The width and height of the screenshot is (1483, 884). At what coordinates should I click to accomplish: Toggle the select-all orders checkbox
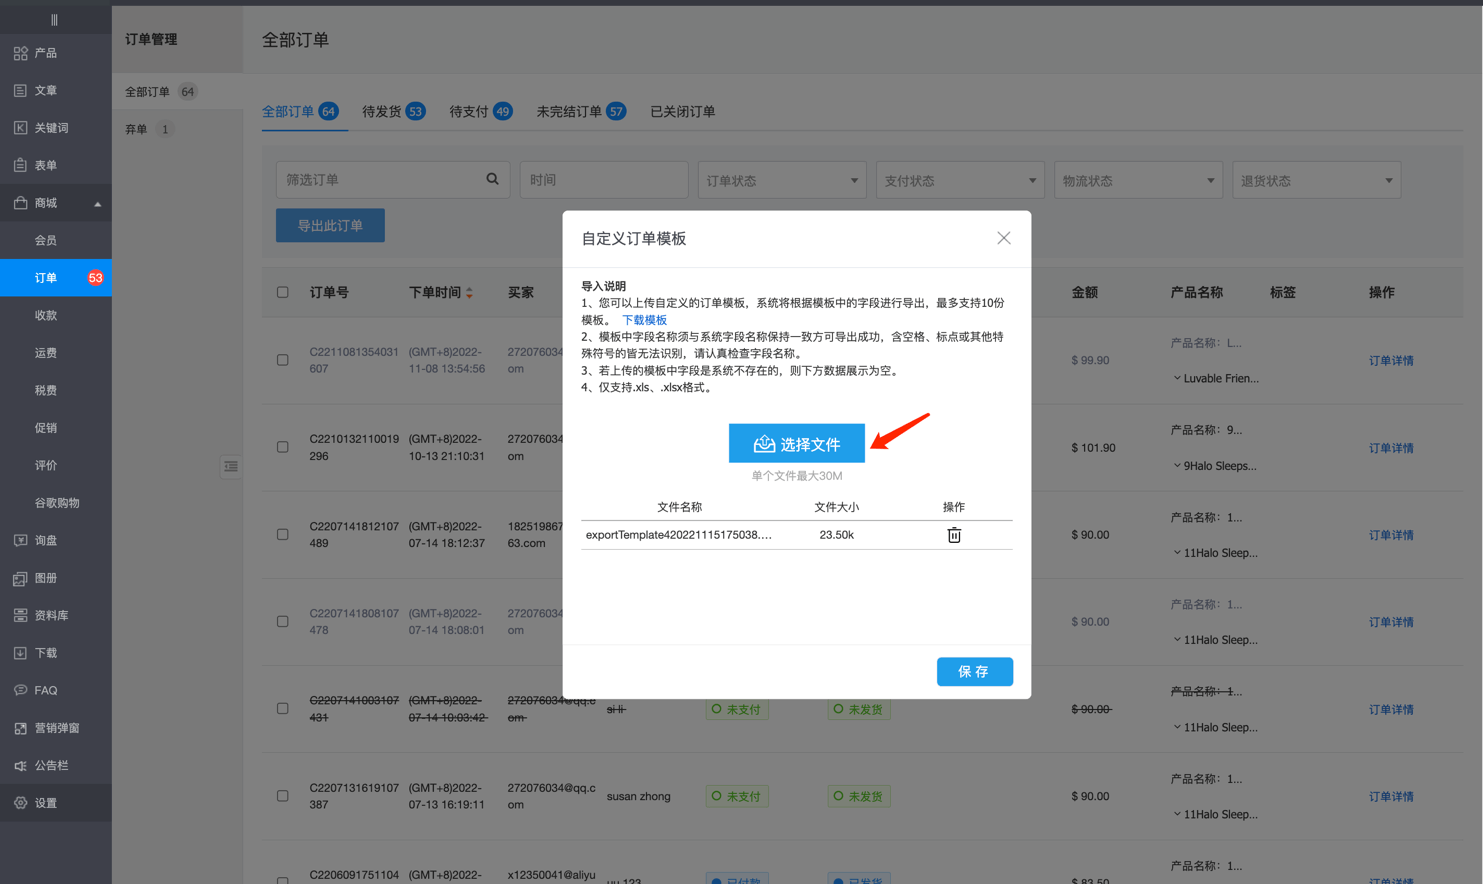point(283,292)
